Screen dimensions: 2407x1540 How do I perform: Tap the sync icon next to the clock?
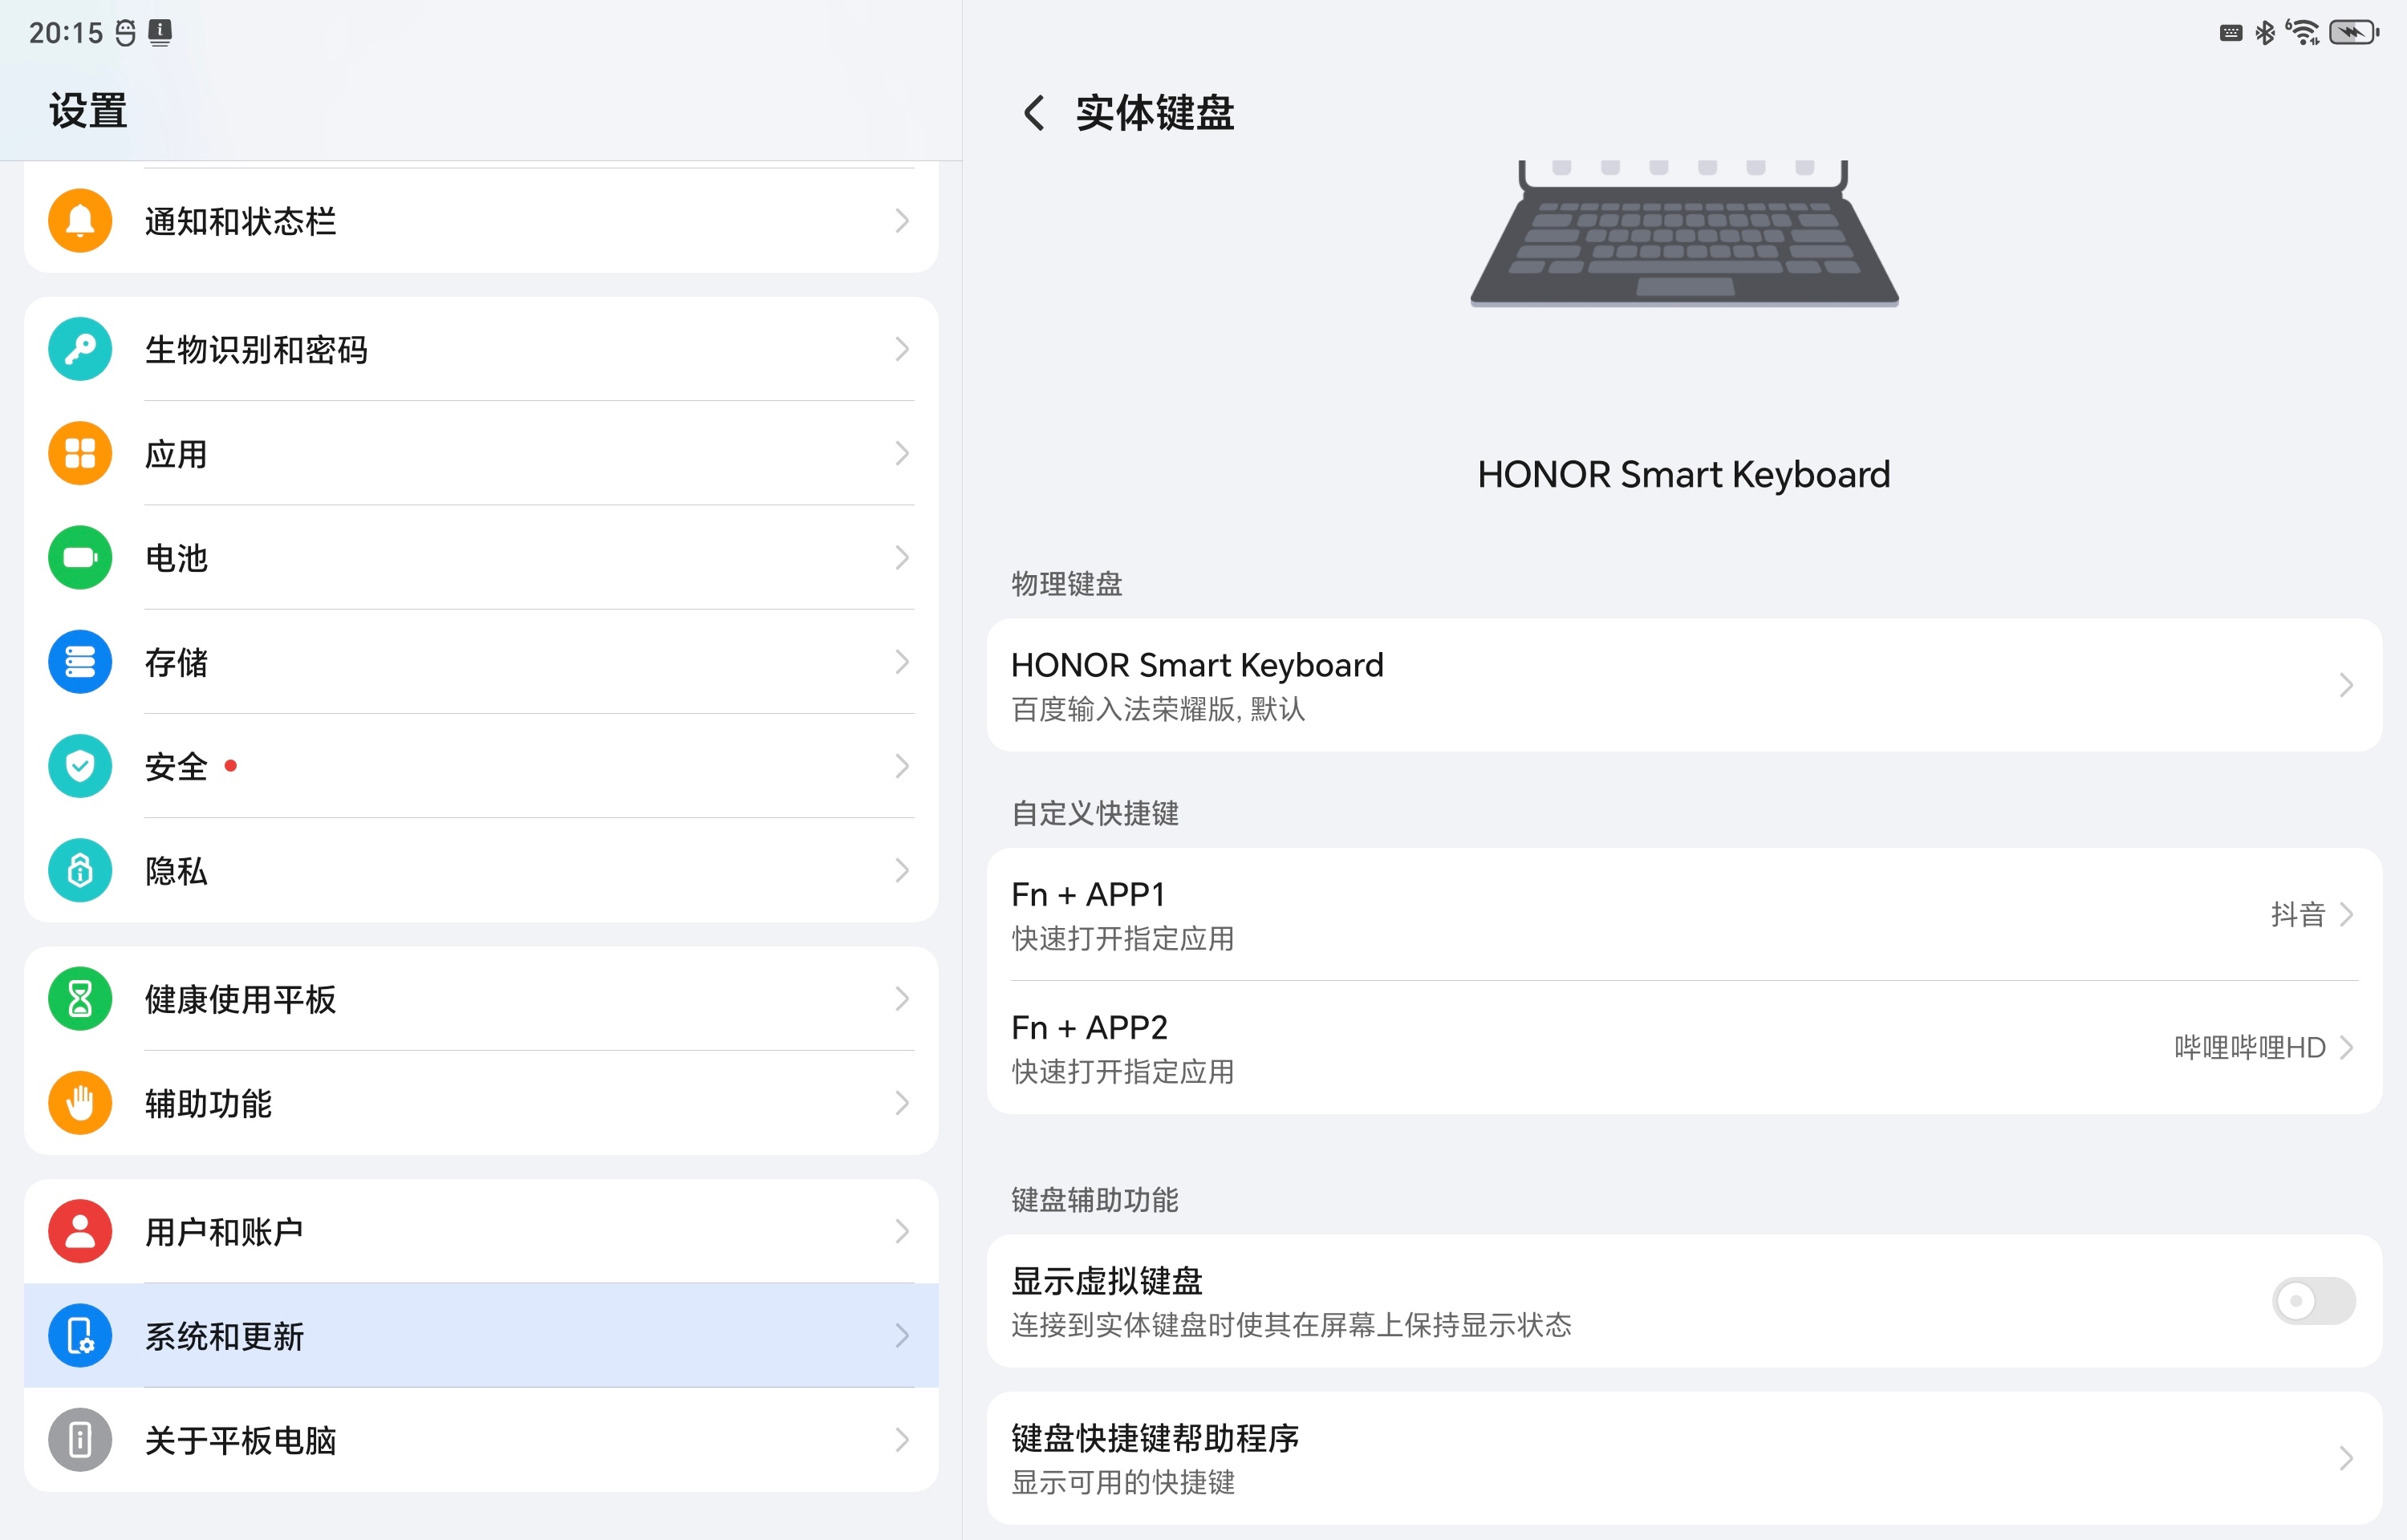click(126, 33)
